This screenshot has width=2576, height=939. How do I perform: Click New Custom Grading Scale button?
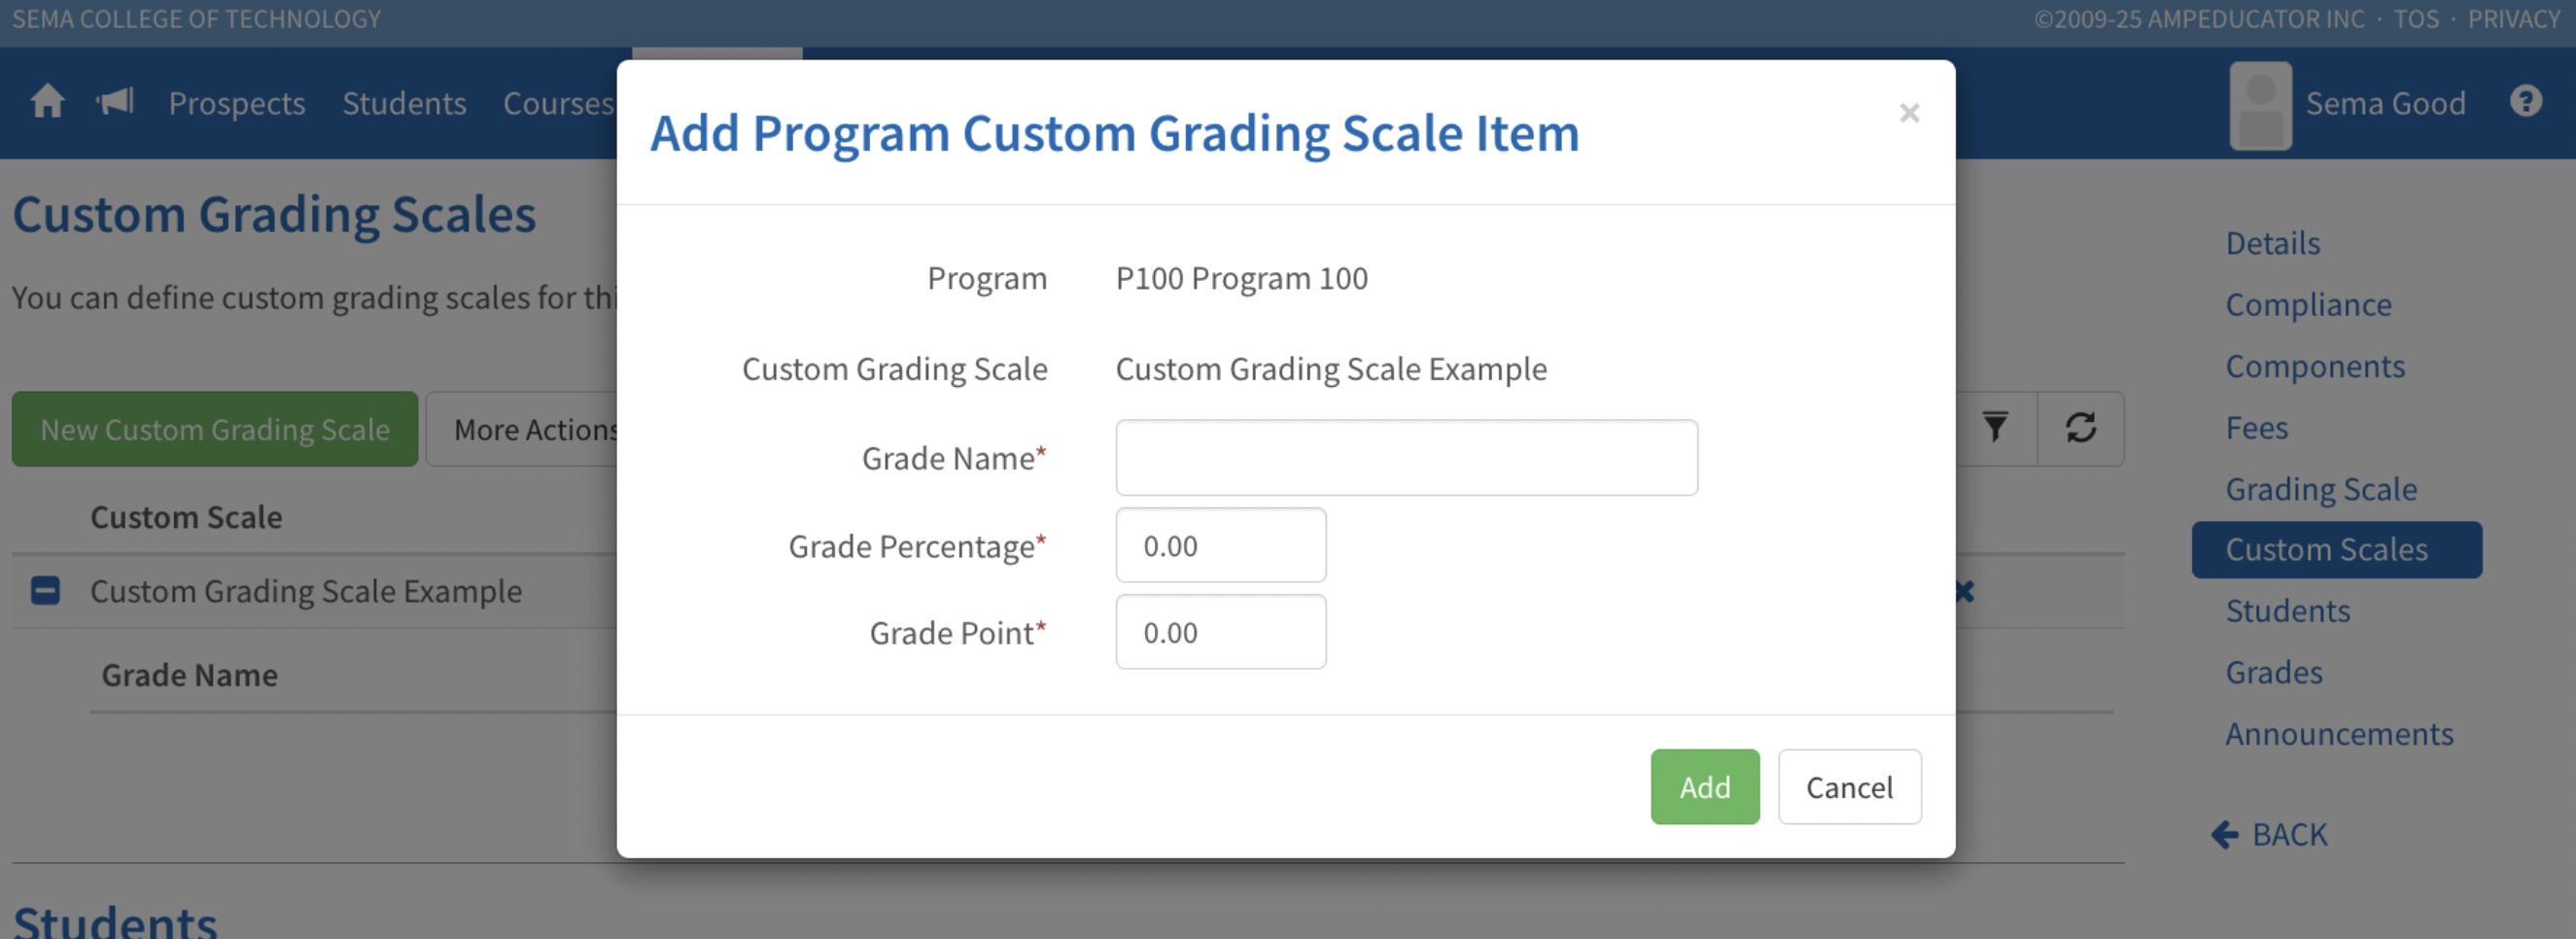pos(215,430)
